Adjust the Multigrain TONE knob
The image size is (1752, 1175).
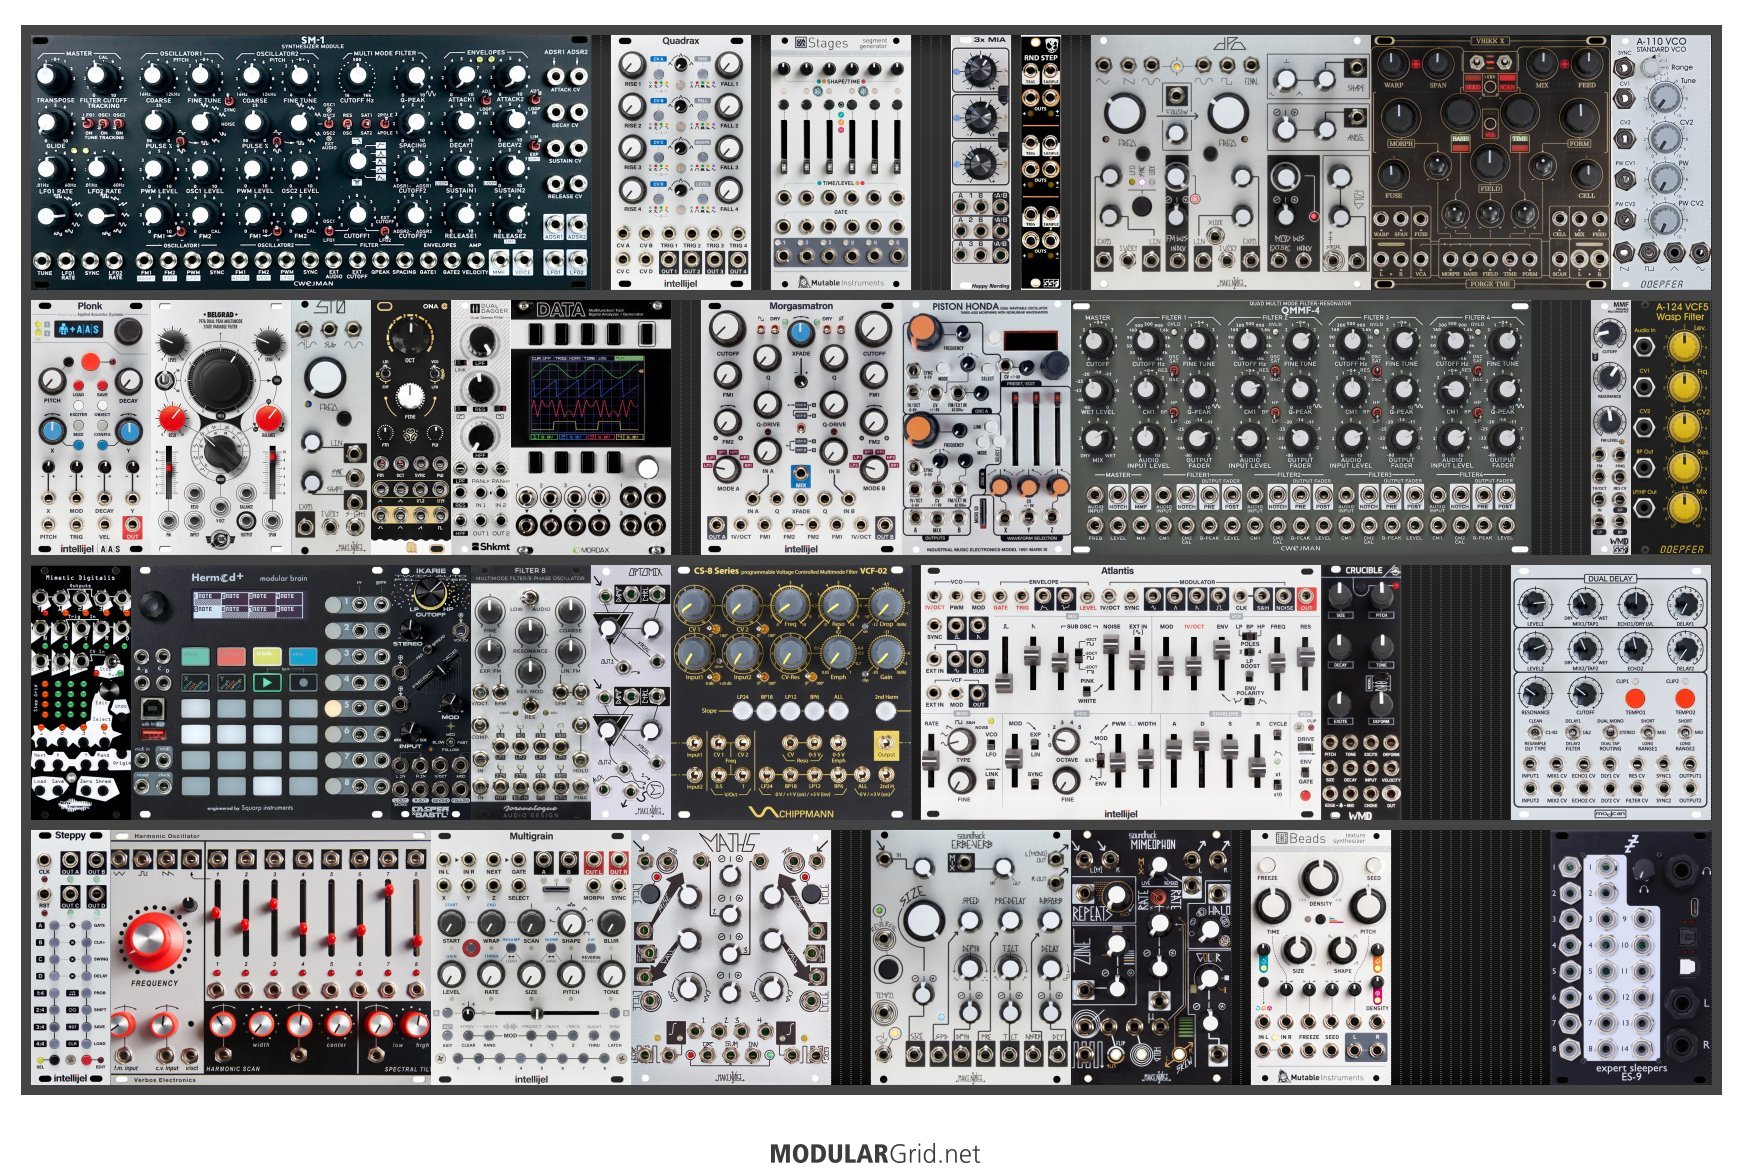611,973
